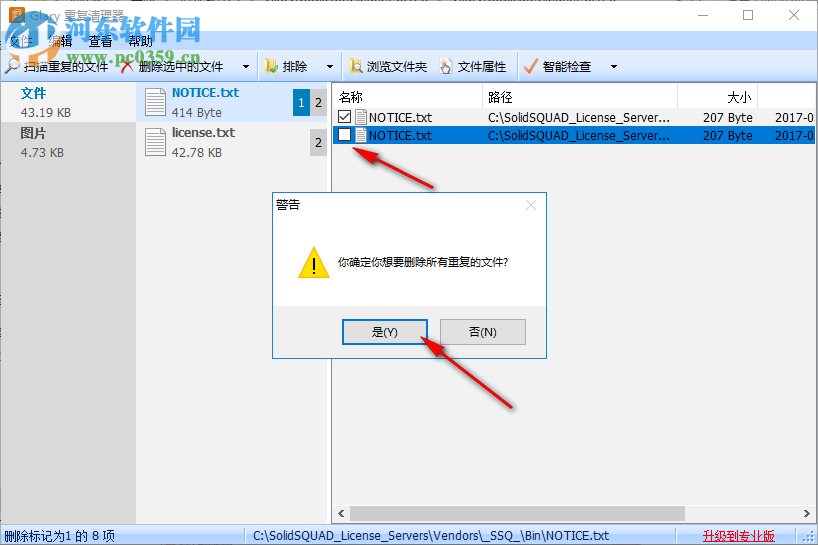Click the exclude folder icon

270,66
